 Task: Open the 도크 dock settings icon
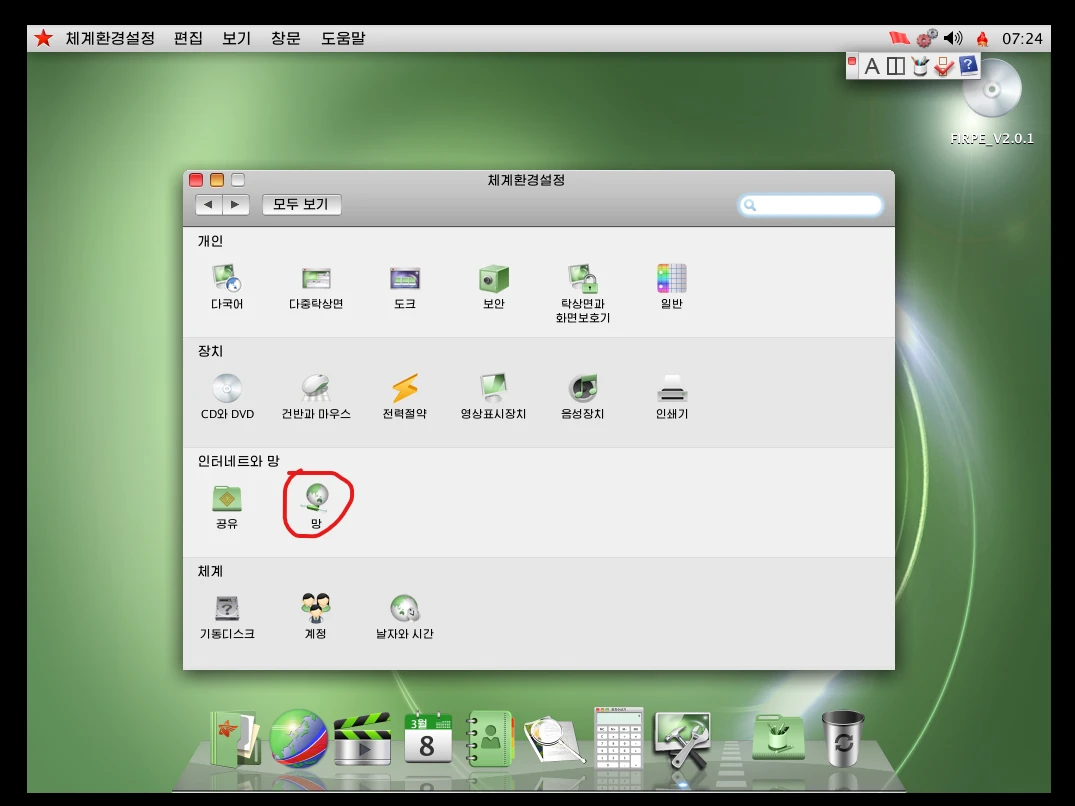[404, 279]
